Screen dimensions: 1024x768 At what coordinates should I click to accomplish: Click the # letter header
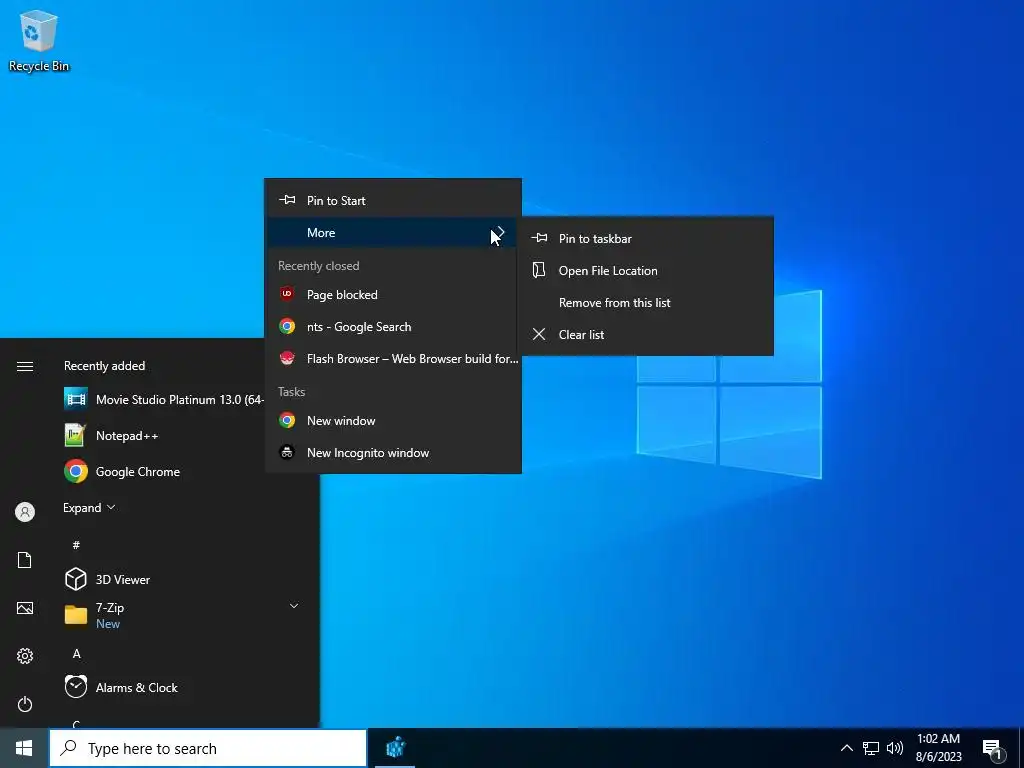pos(76,545)
